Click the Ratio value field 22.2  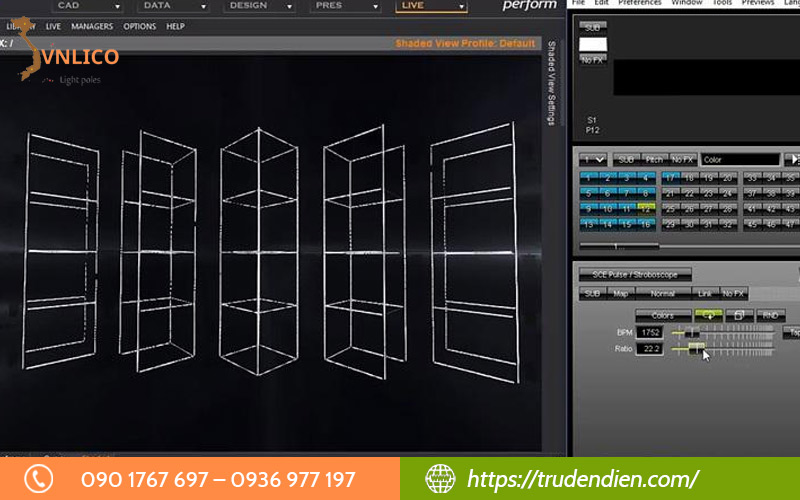(650, 349)
